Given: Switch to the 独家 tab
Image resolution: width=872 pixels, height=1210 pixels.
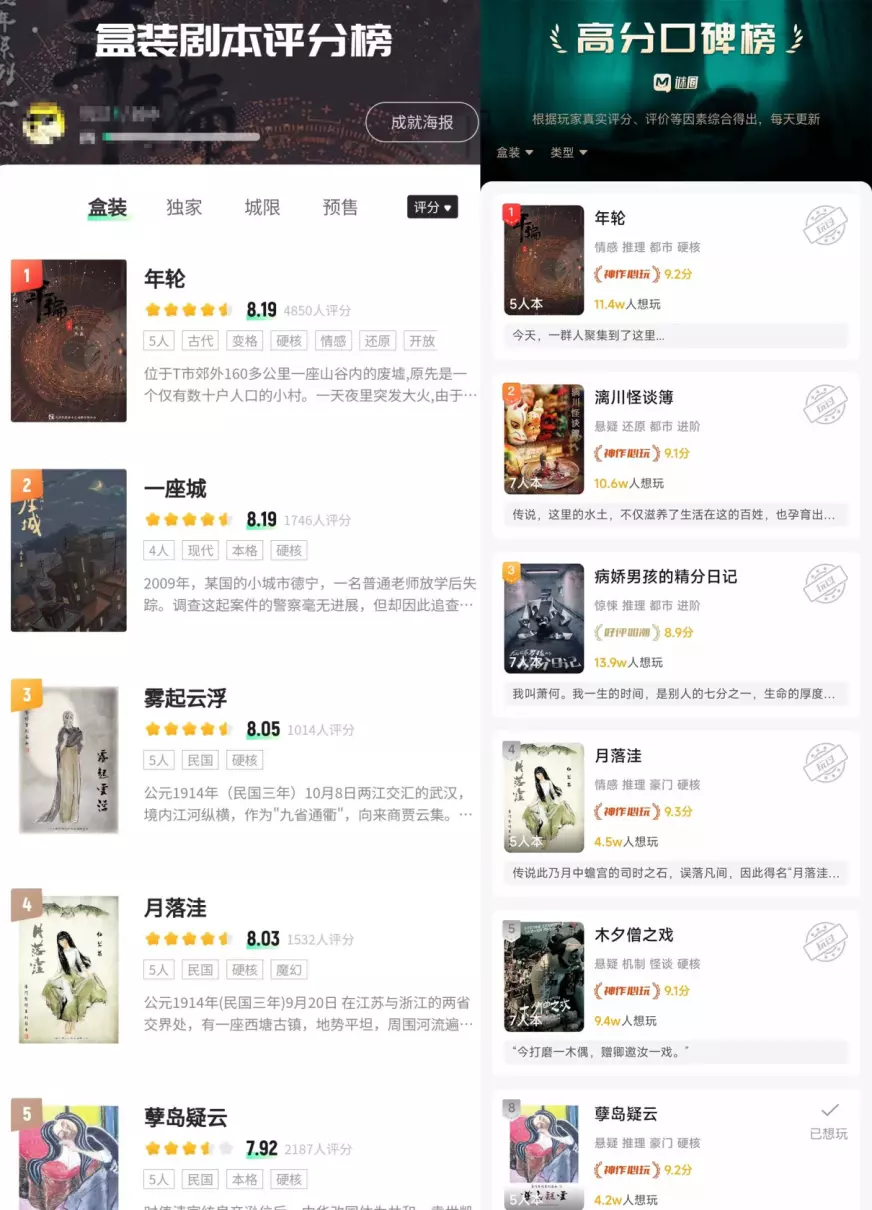Looking at the screenshot, I should pyautogui.click(x=184, y=207).
